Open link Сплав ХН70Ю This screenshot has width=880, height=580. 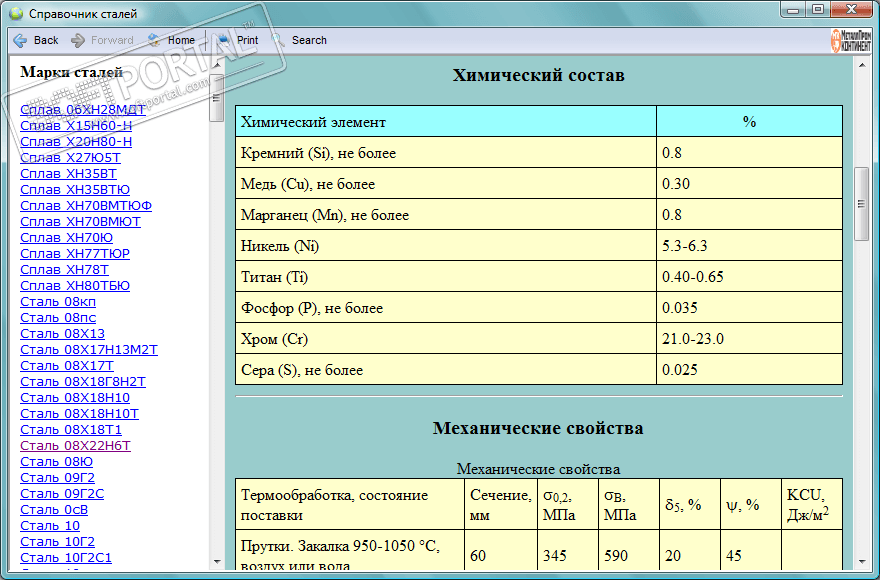67,238
